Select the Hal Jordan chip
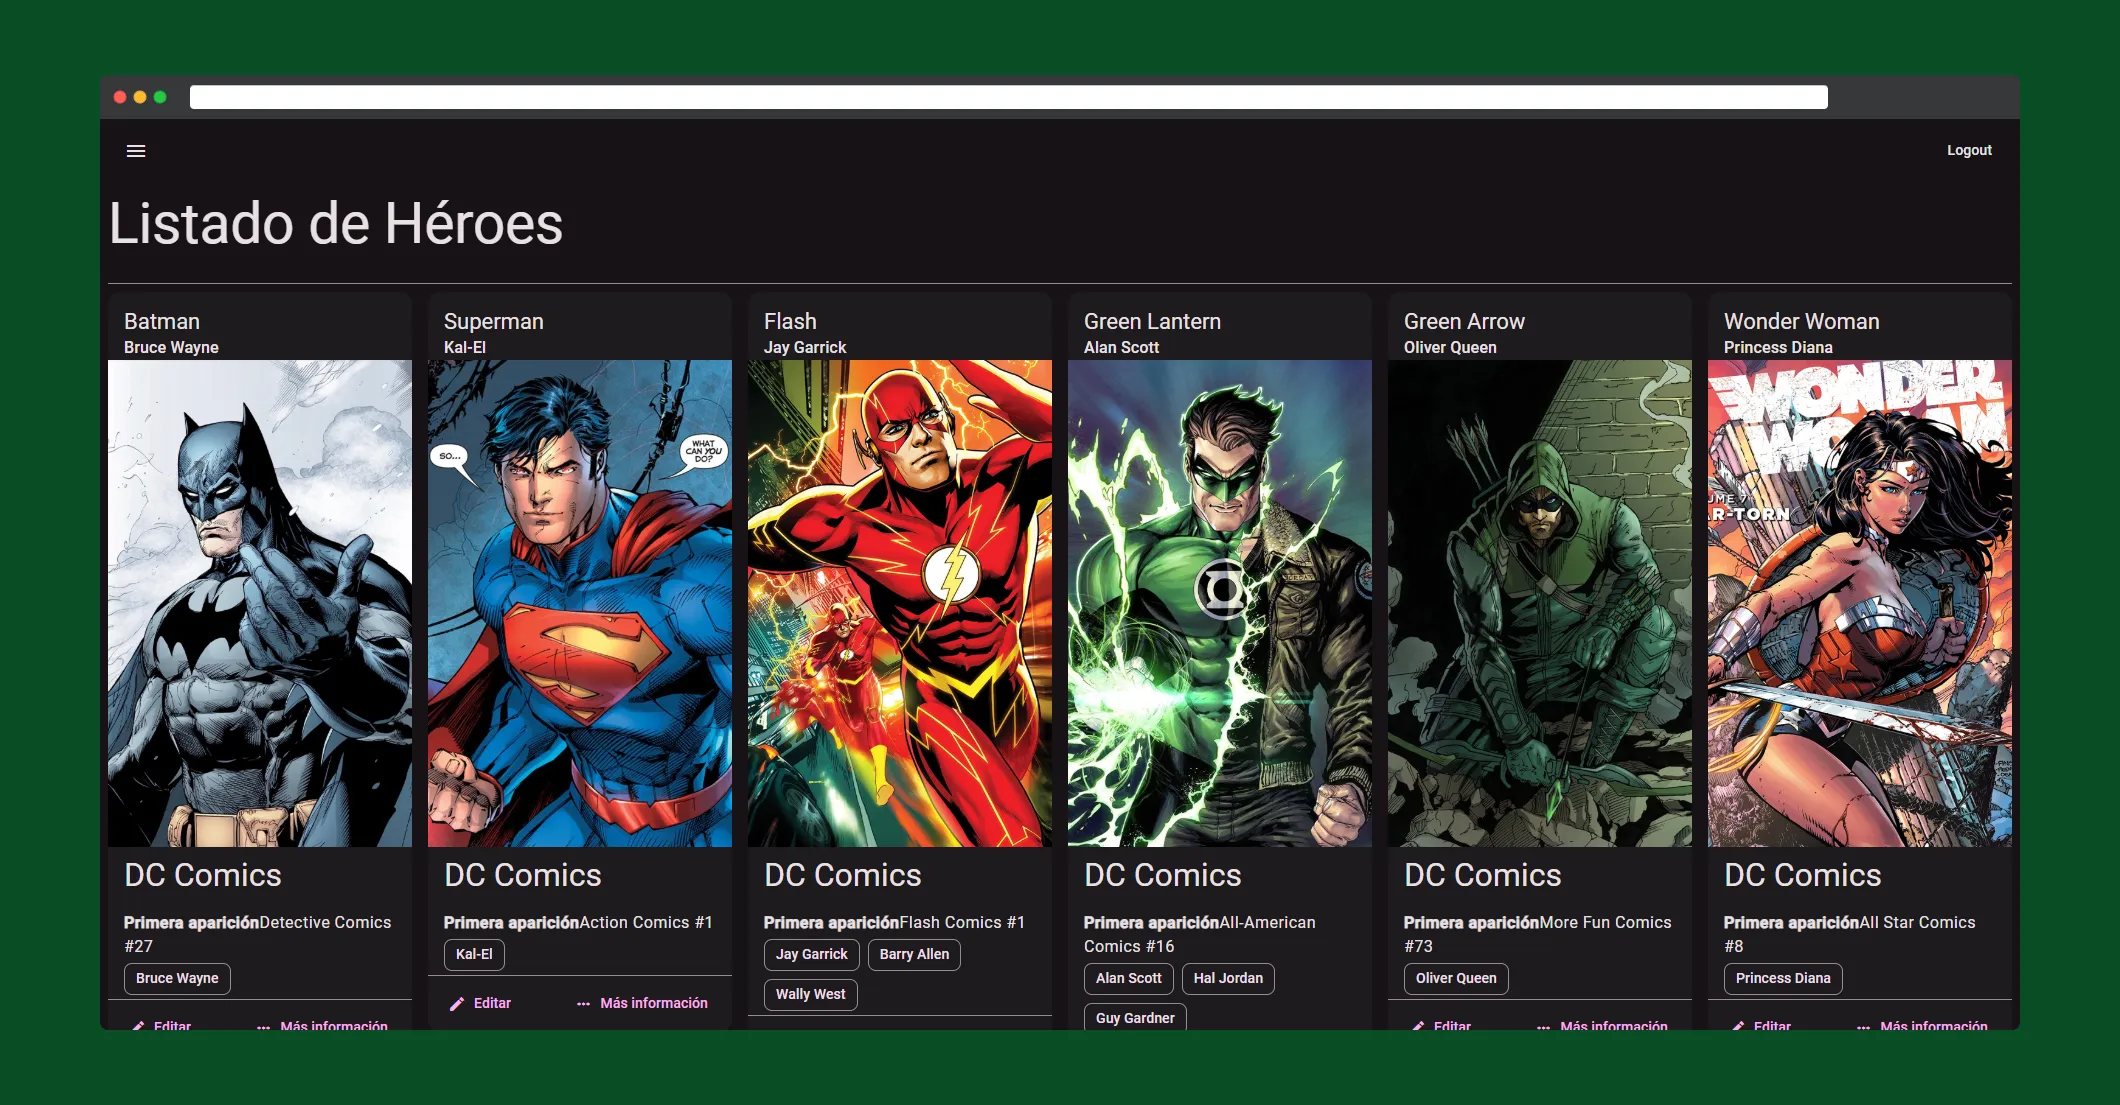The image size is (2120, 1105). tap(1228, 978)
